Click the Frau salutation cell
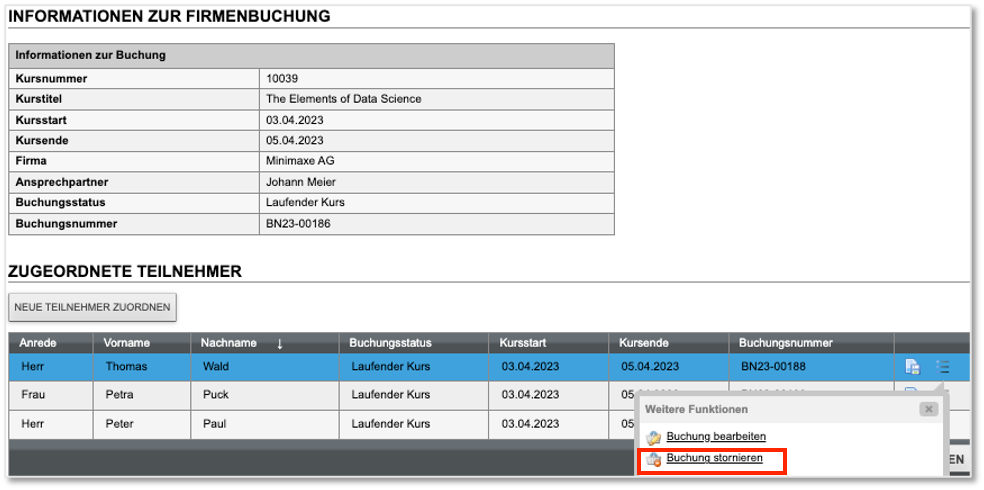Viewport: 984px width, 490px height. click(31, 395)
